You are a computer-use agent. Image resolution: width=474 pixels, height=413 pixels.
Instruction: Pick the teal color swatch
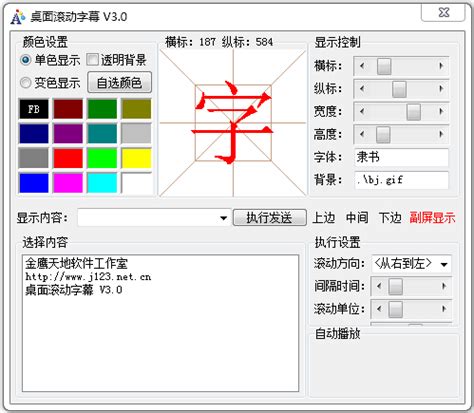point(102,133)
